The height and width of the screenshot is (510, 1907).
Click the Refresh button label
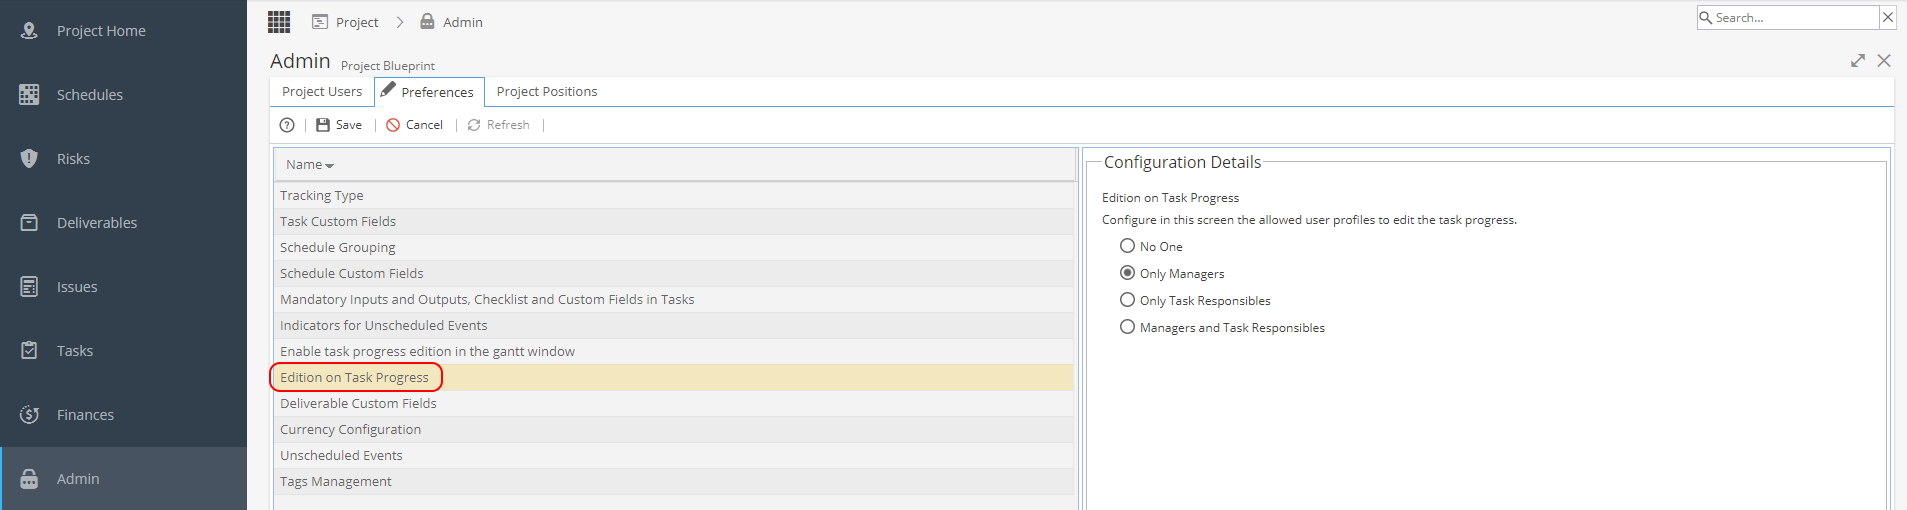(x=508, y=125)
